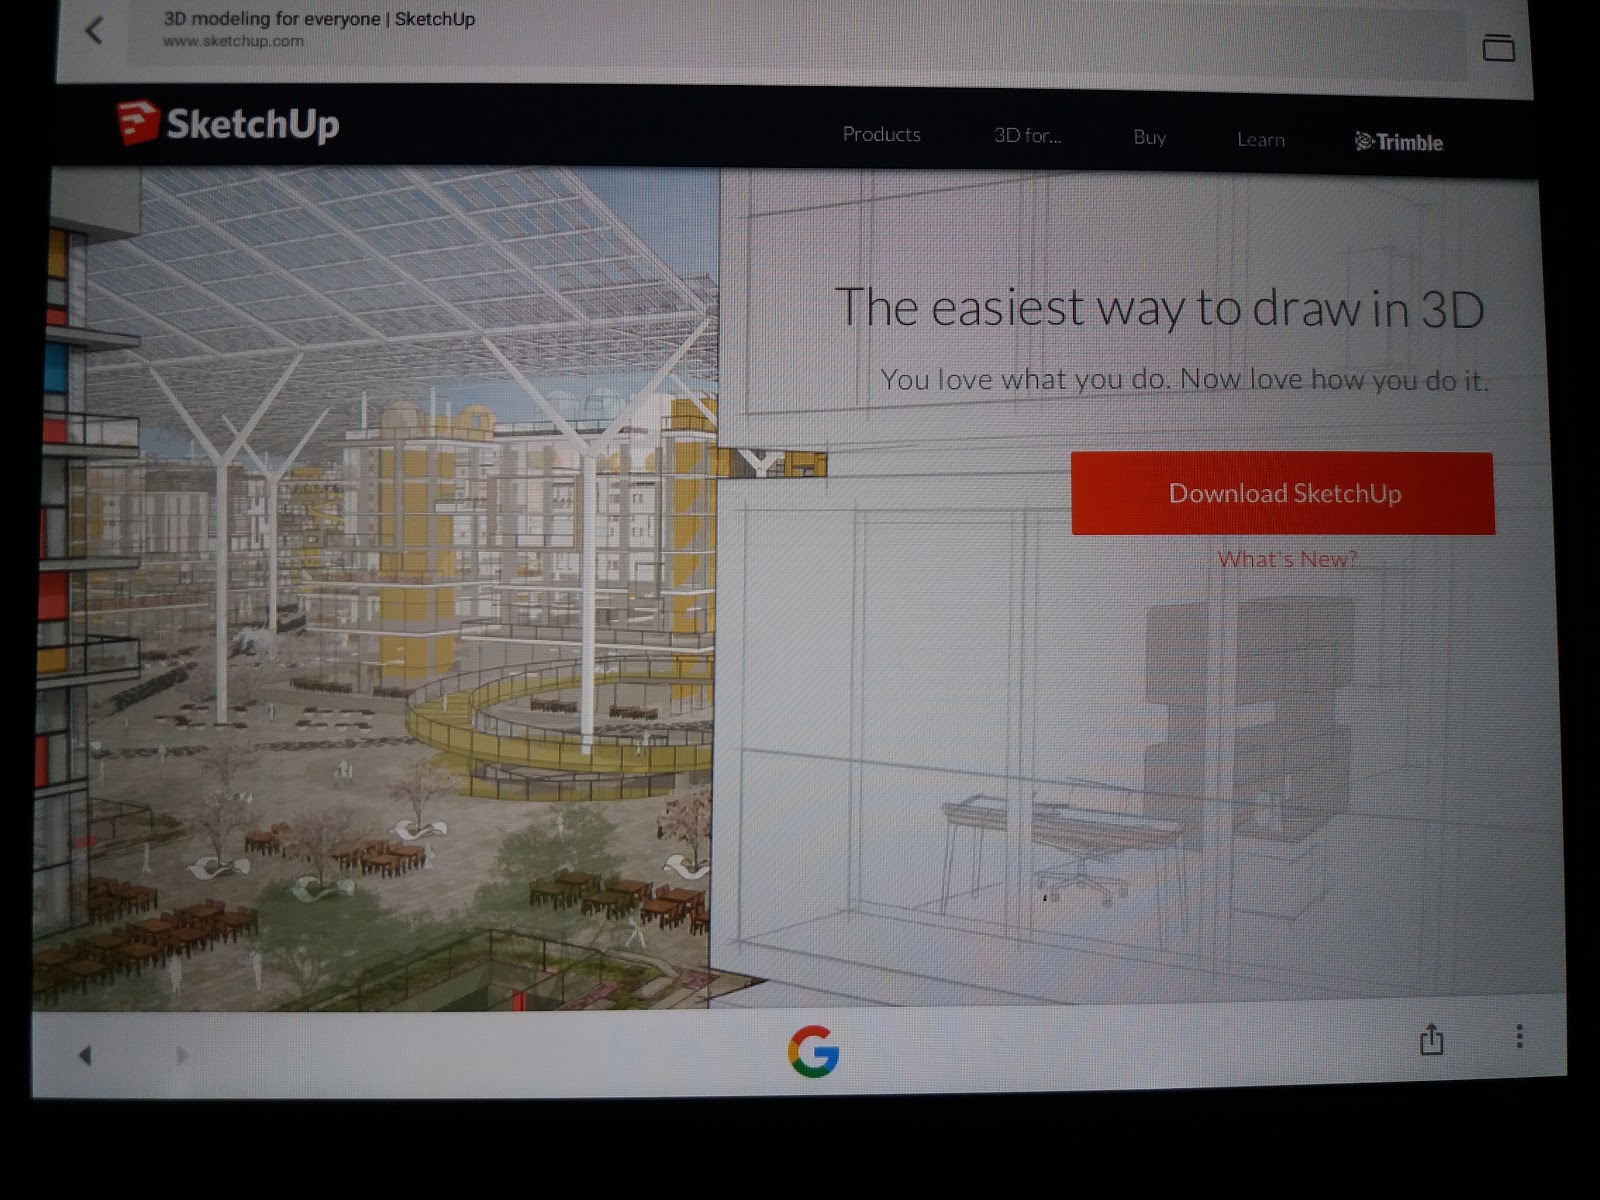Screen dimensions: 1600x1200
Task: Tap the Google G icon
Action: click(813, 1051)
